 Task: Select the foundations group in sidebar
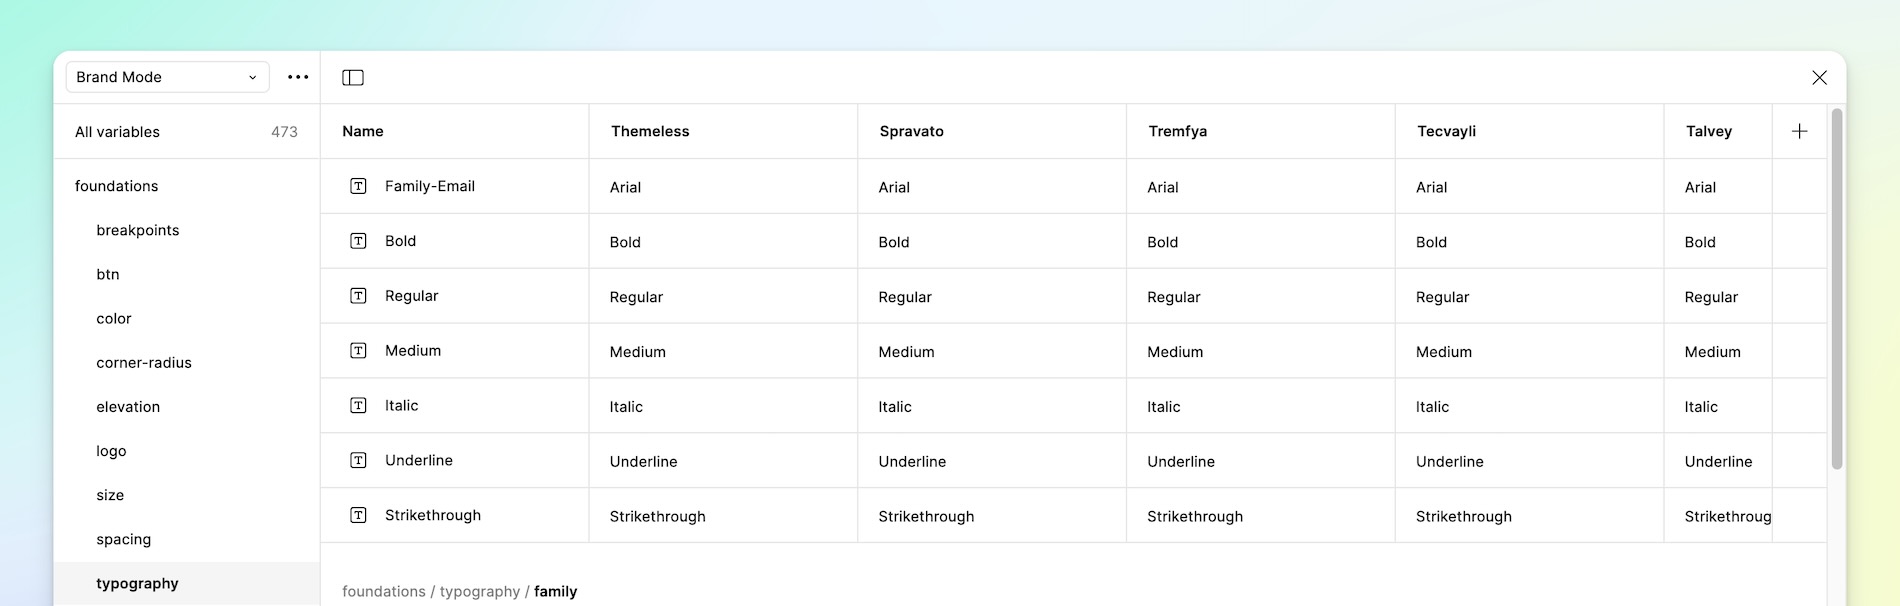click(x=117, y=186)
